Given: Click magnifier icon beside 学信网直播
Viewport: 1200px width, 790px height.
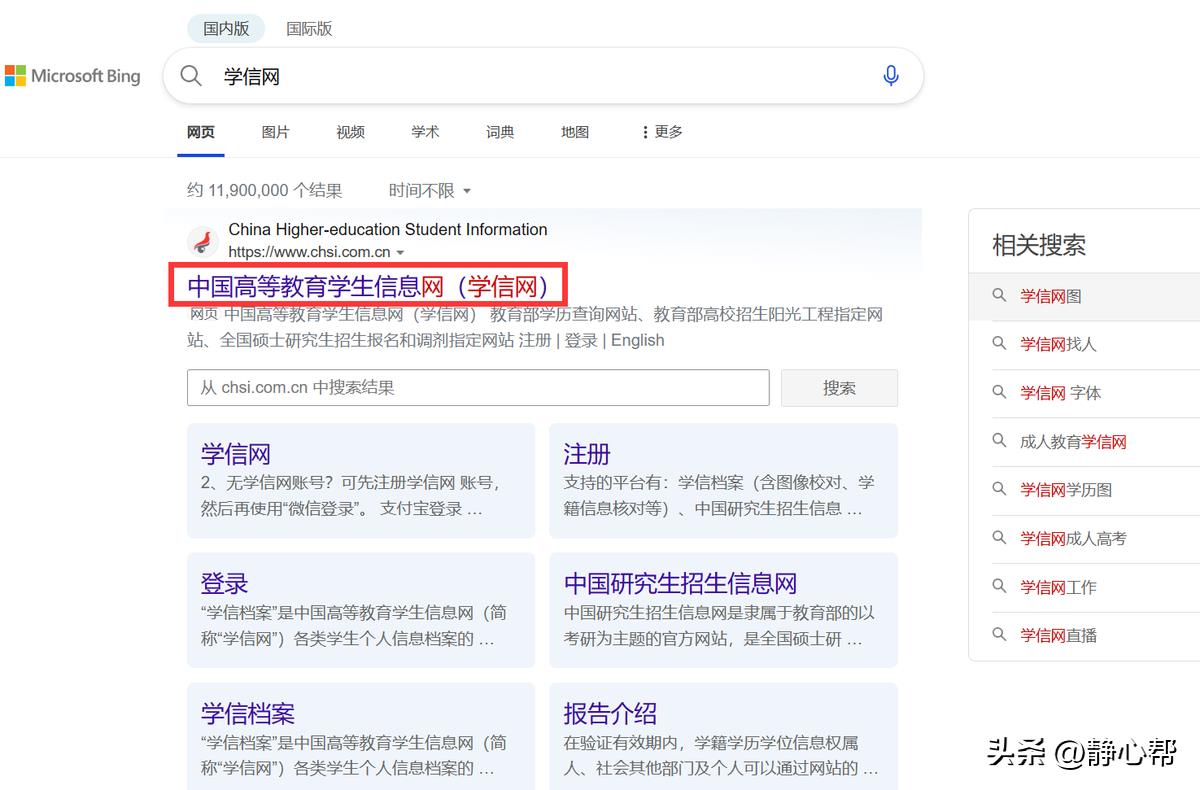Looking at the screenshot, I should pyautogui.click(x=999, y=634).
